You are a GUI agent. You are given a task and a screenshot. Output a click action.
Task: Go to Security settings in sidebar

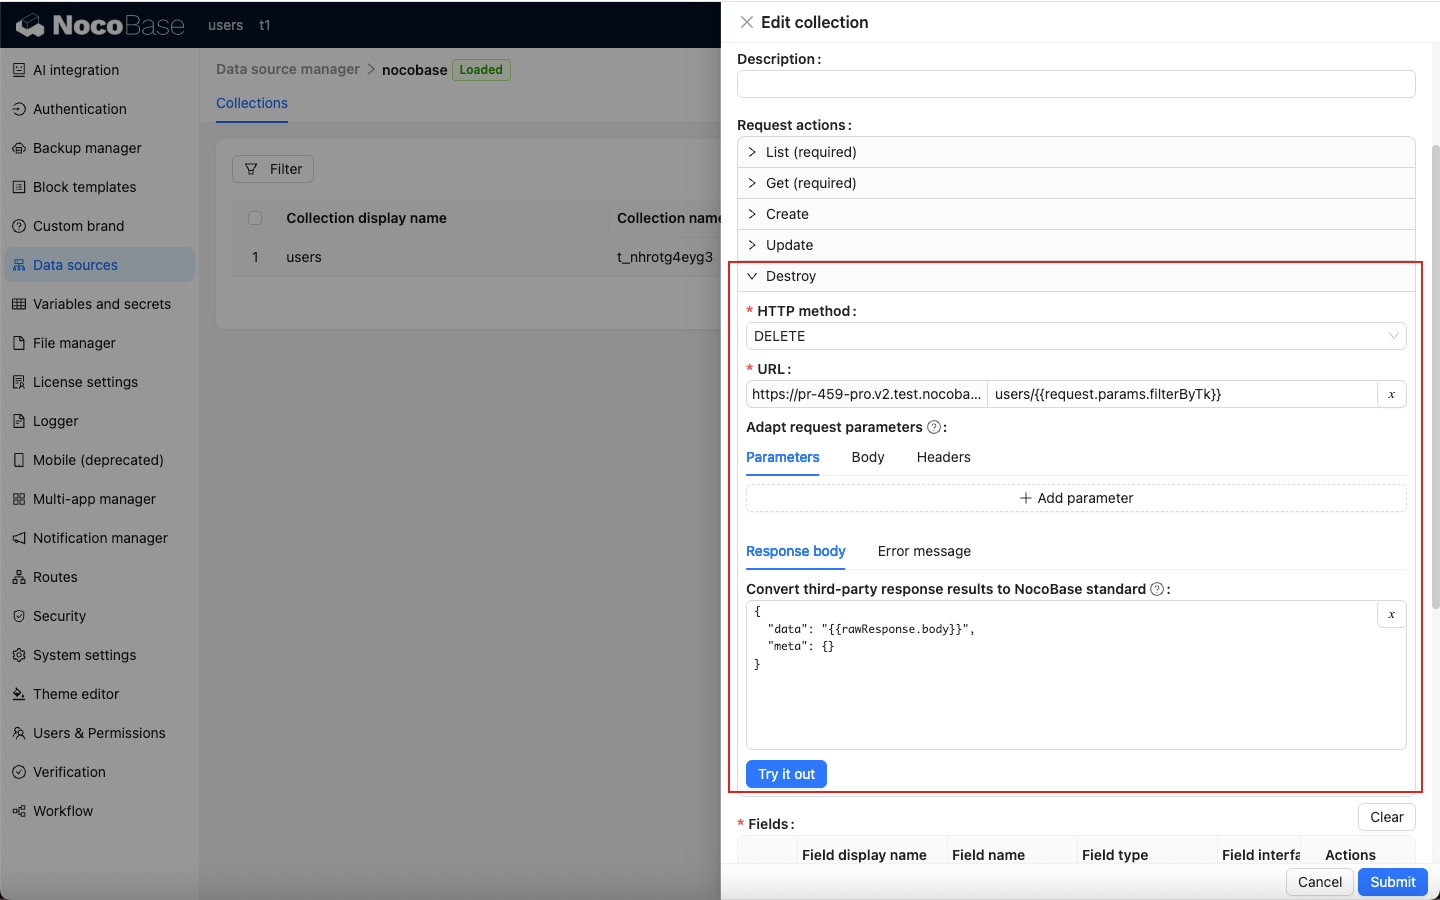[x=59, y=616]
